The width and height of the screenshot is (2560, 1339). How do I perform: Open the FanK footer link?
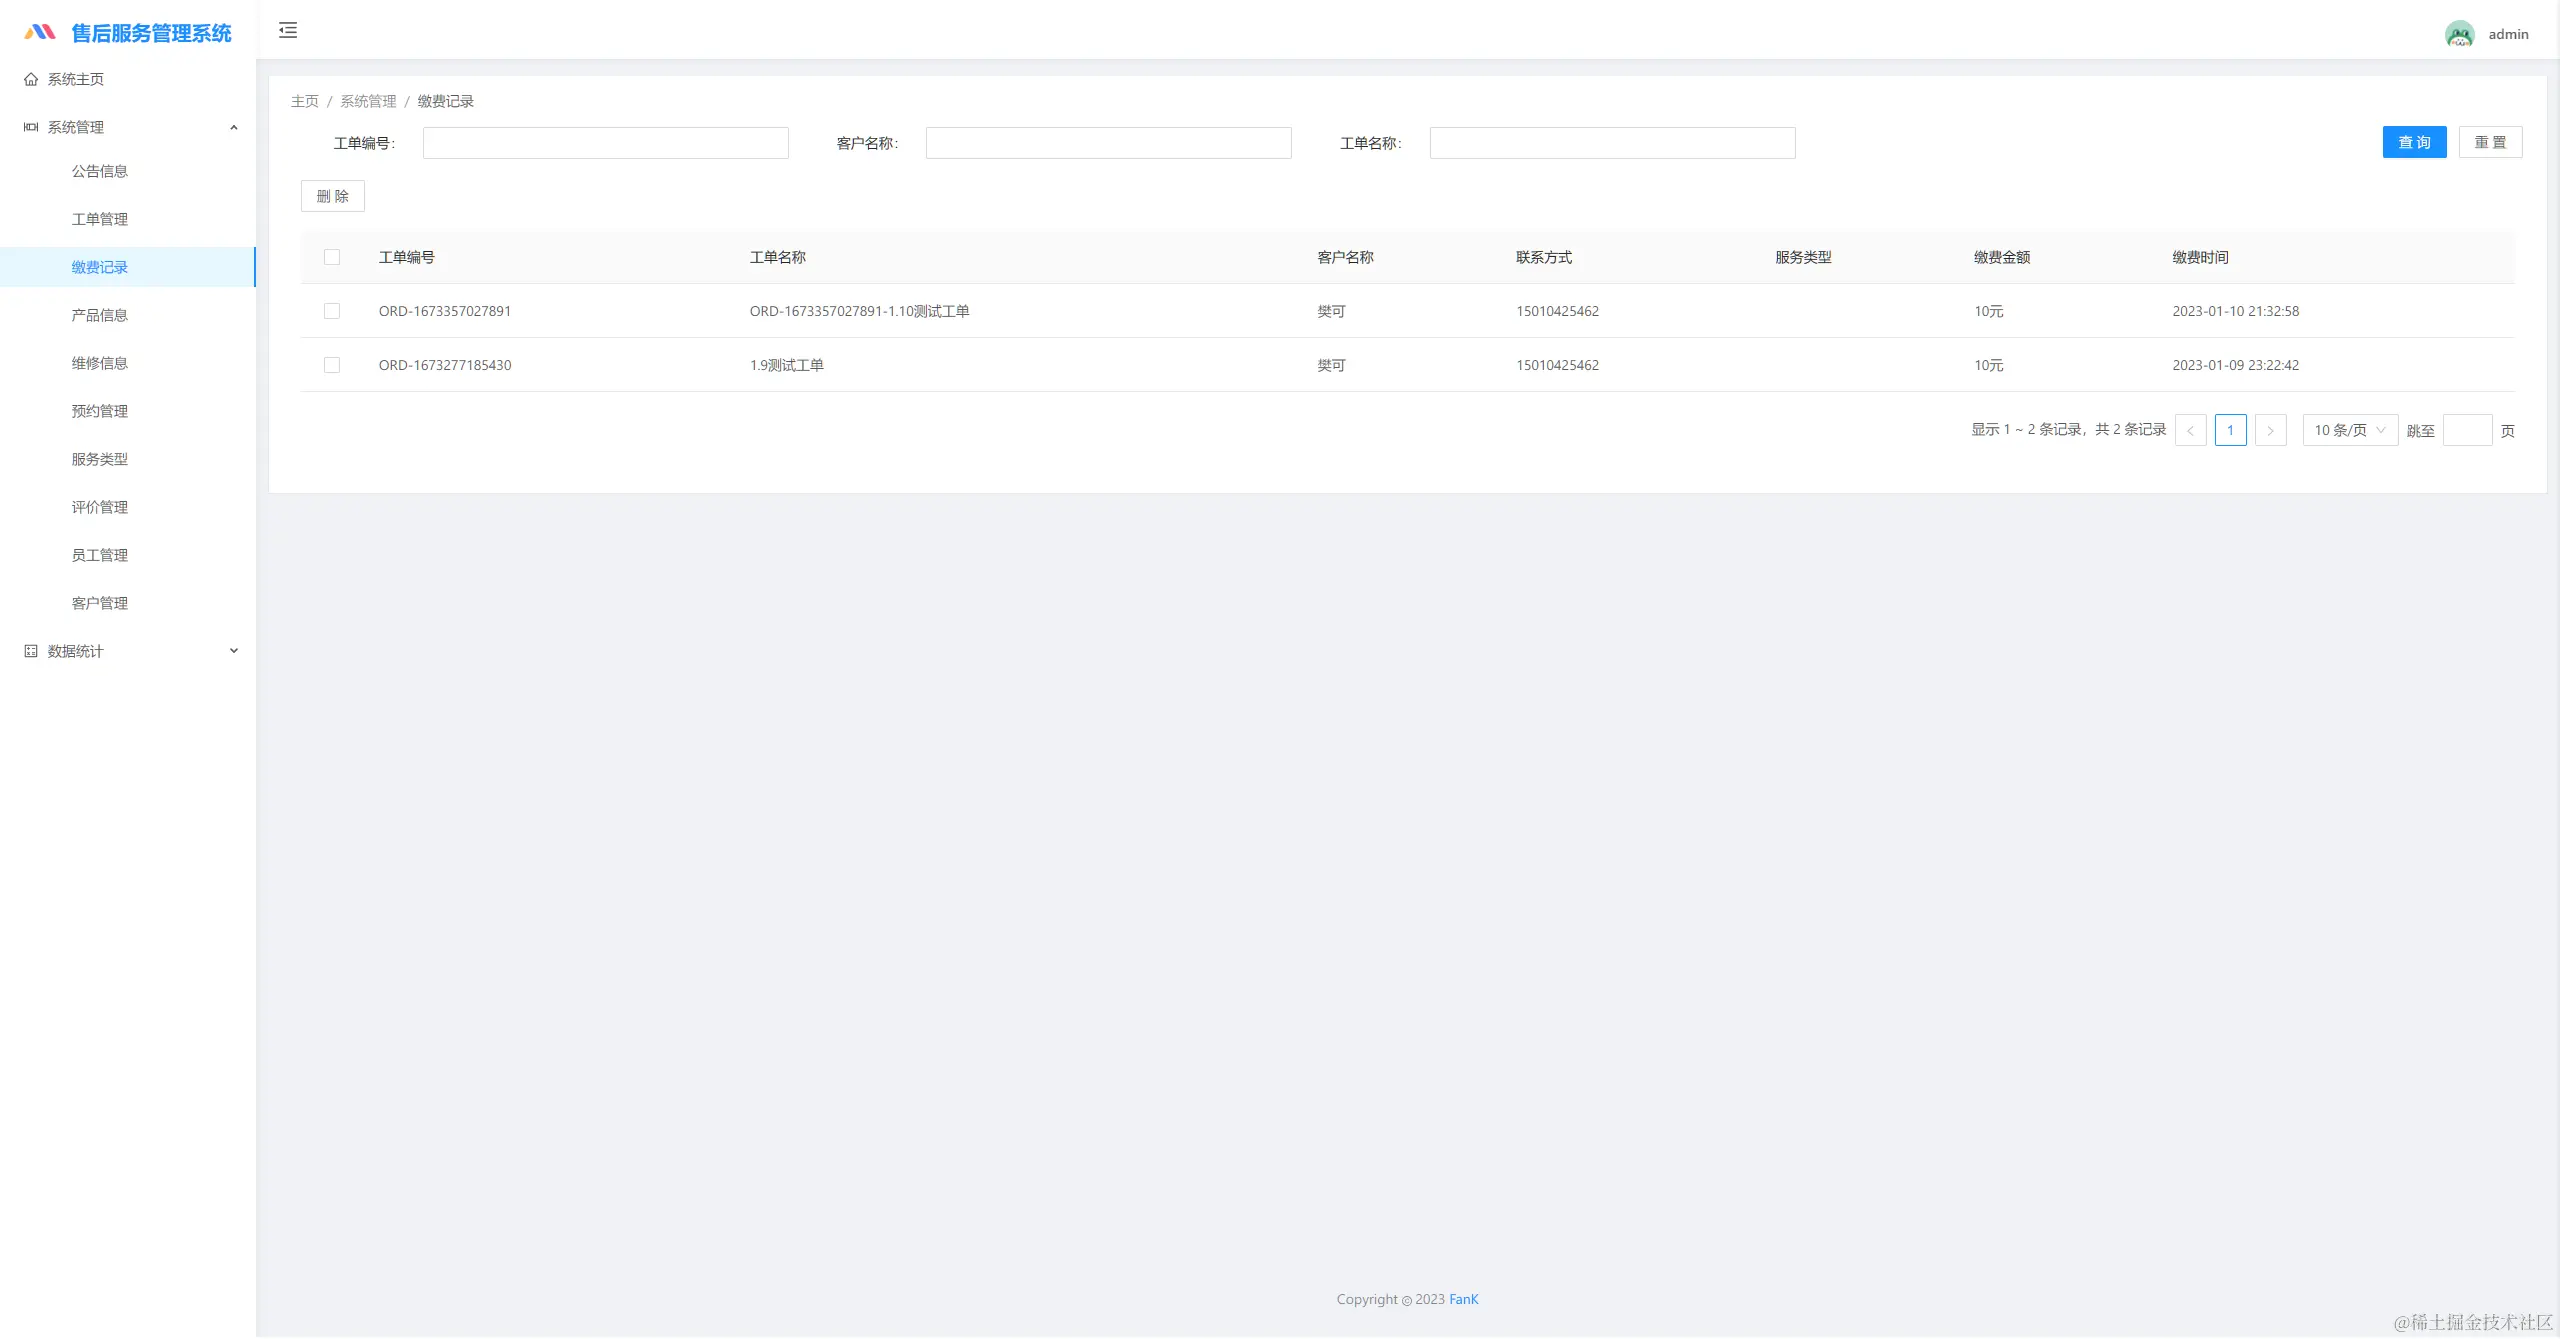tap(1463, 1299)
